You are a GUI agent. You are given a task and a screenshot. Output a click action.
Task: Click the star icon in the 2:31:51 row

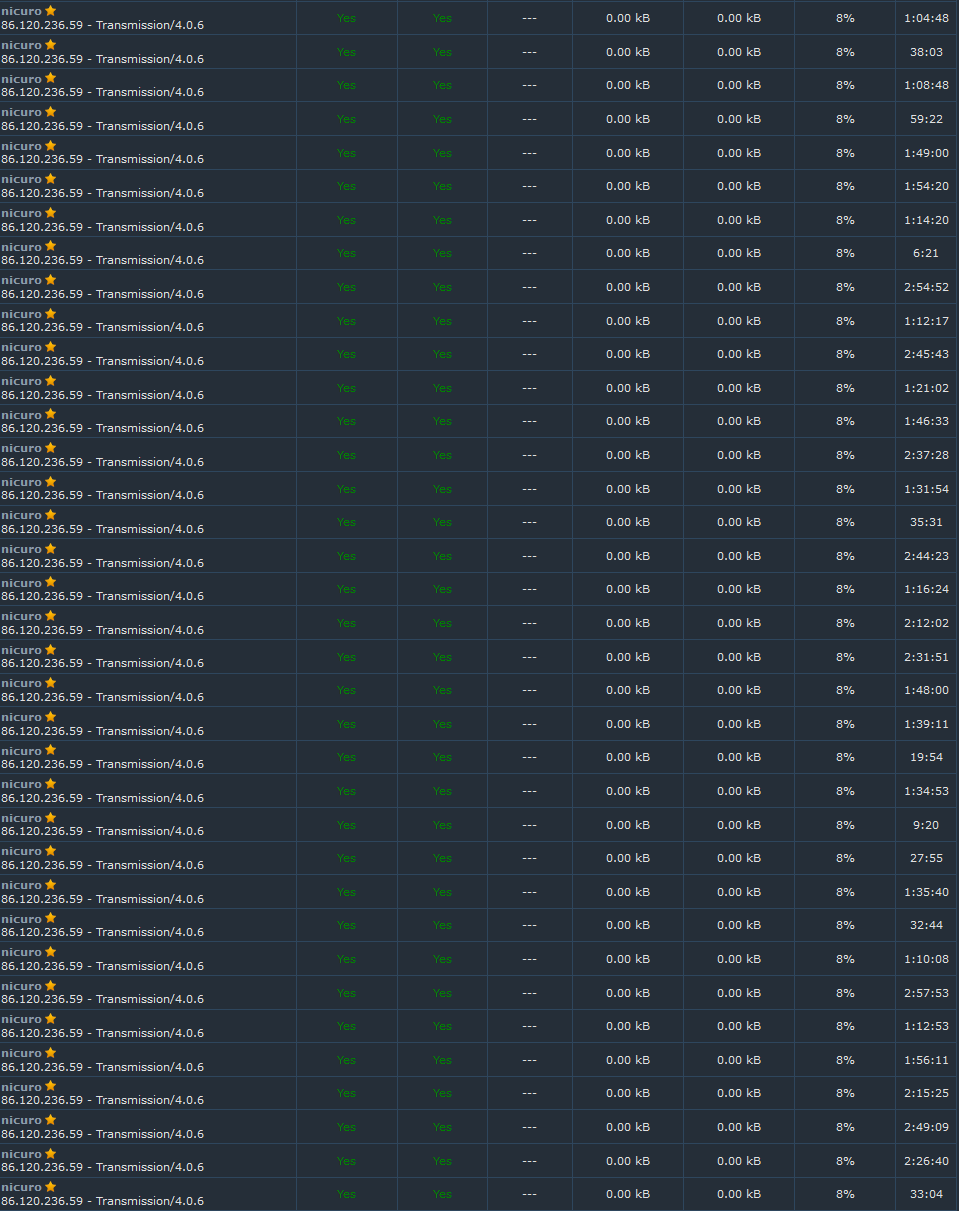(50, 649)
